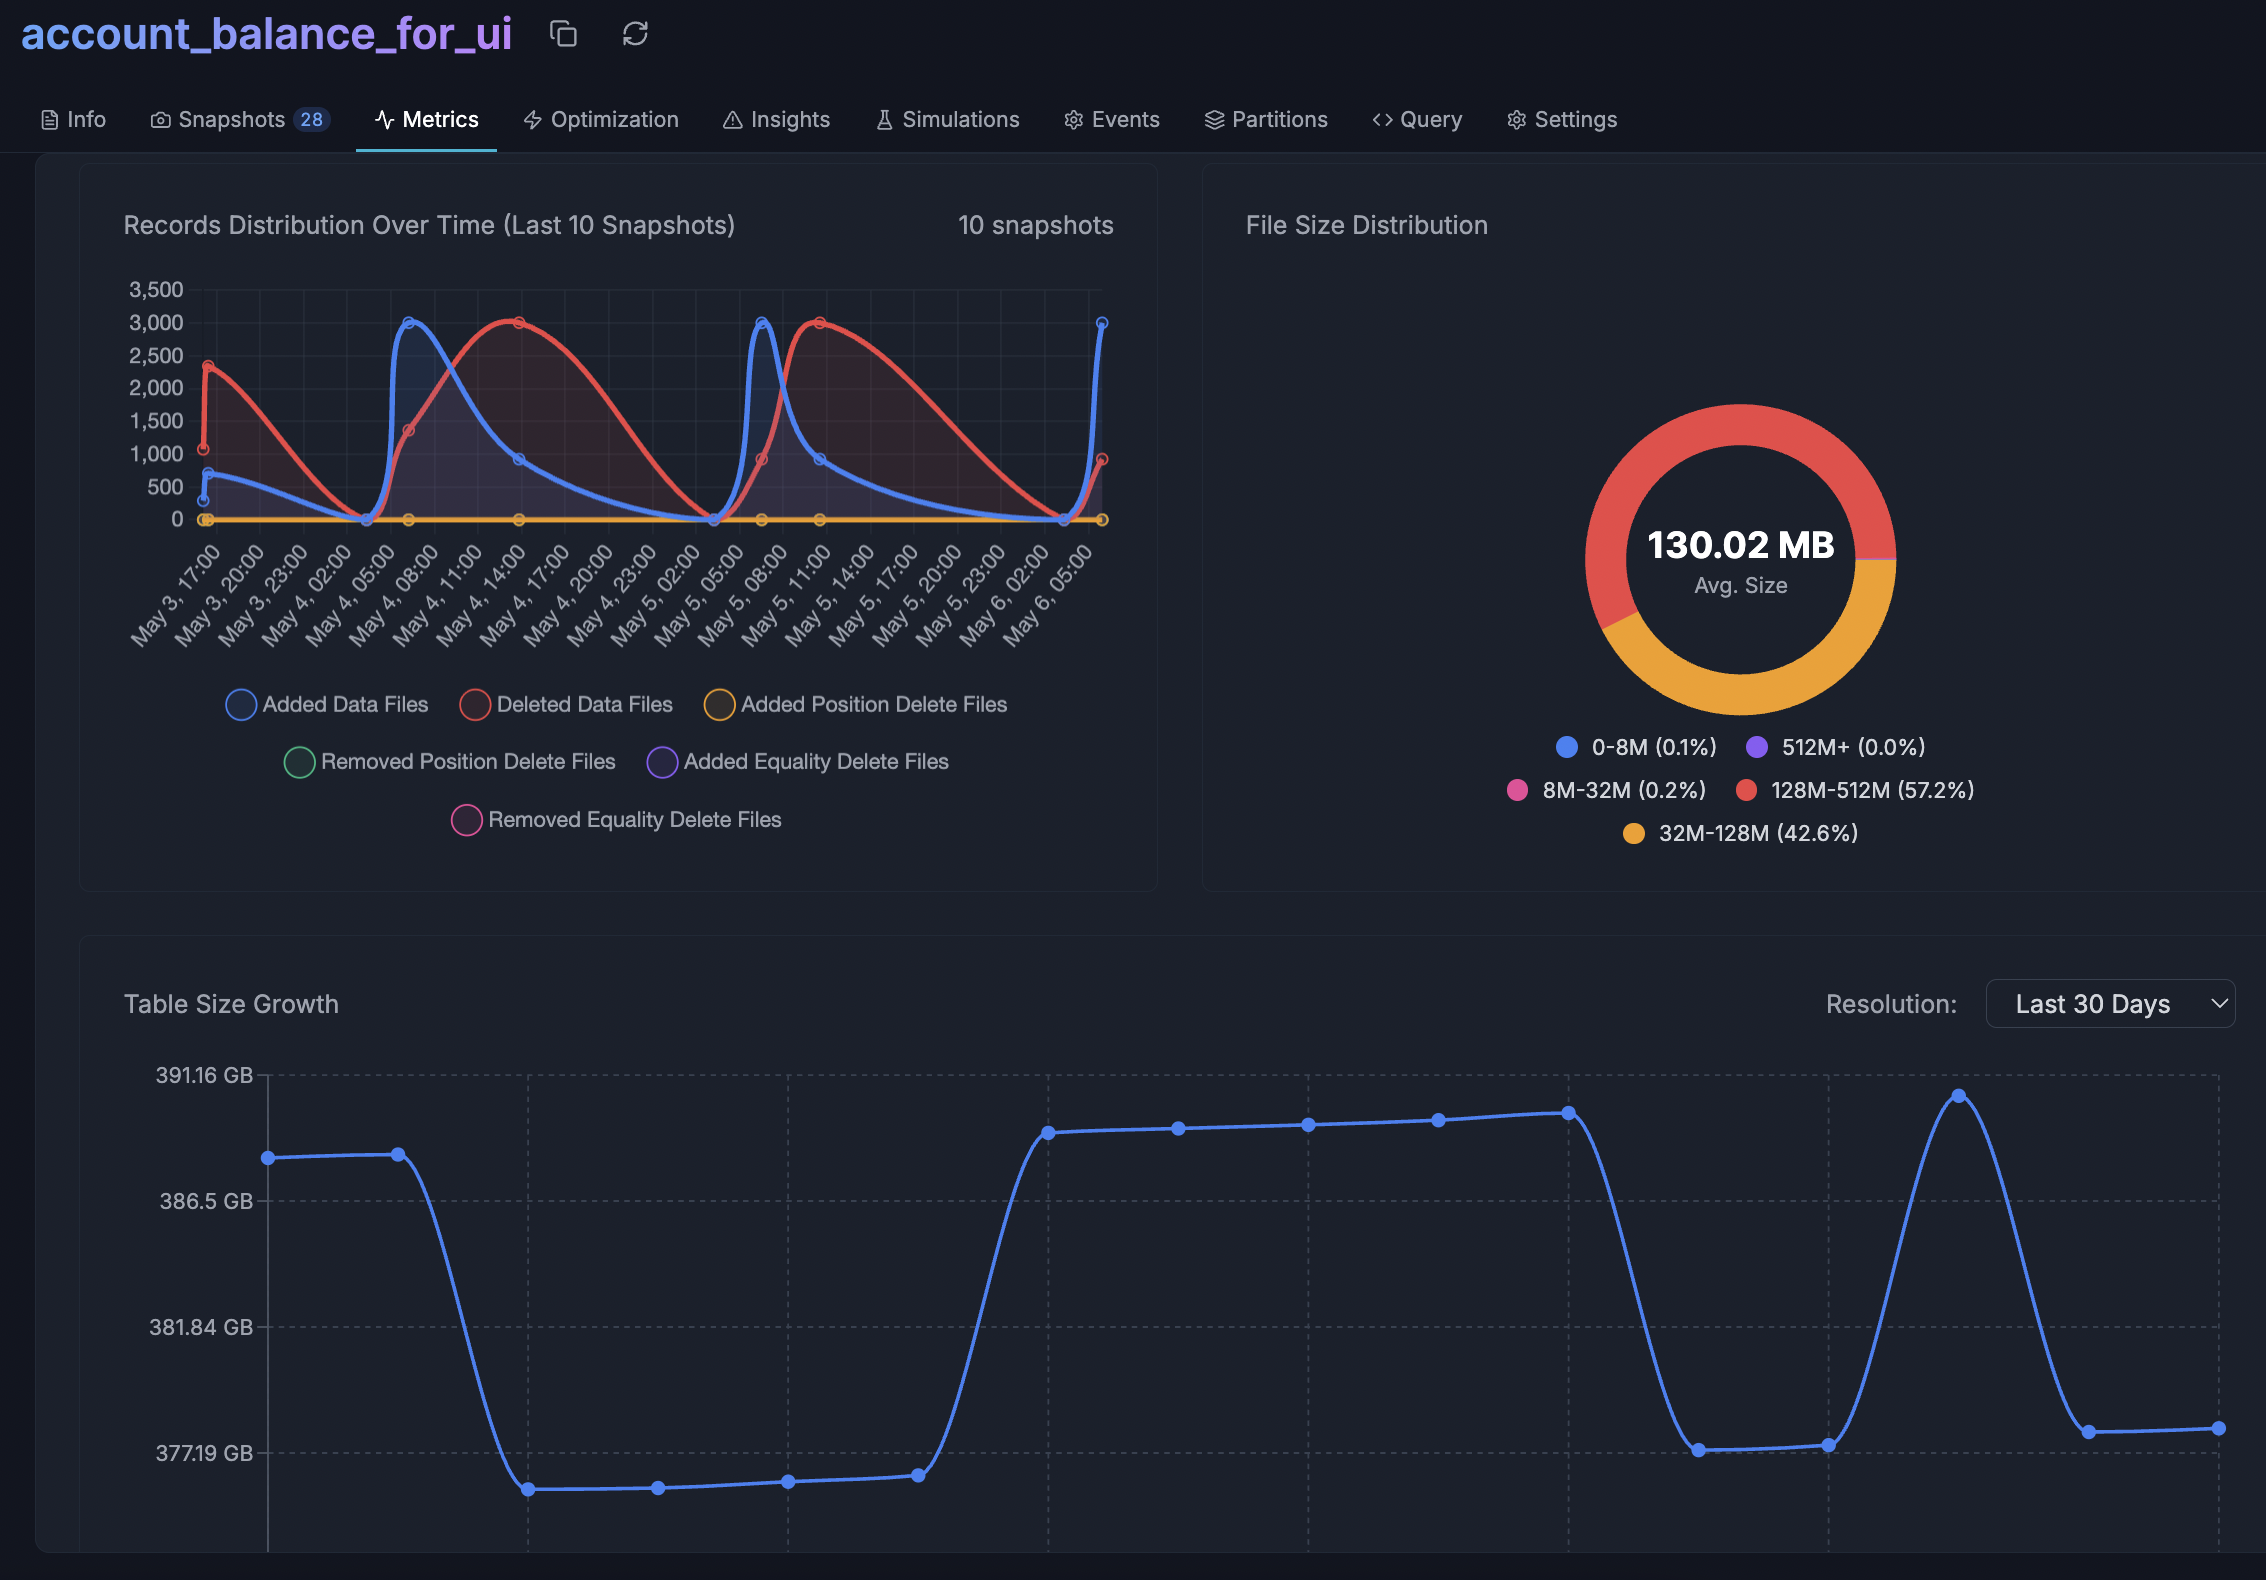The width and height of the screenshot is (2266, 1580).
Task: Click the 381.84 GB axis label
Action: point(201,1327)
